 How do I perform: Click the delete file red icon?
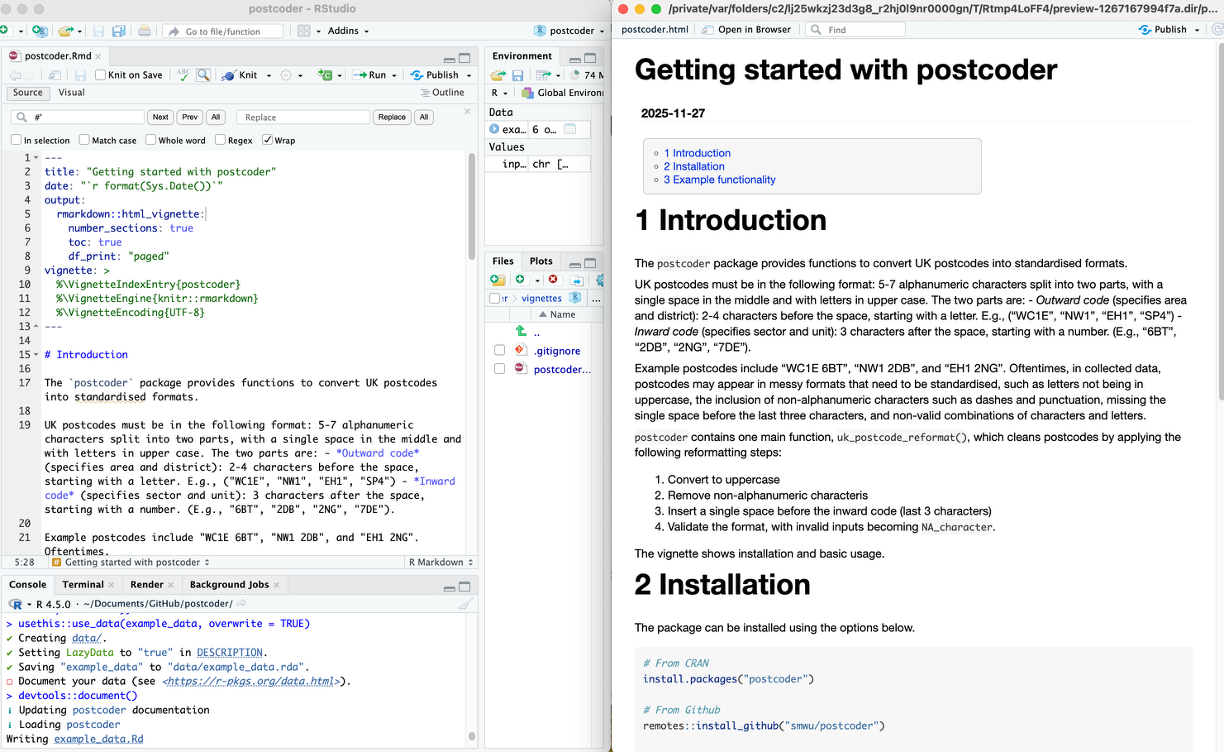(553, 280)
